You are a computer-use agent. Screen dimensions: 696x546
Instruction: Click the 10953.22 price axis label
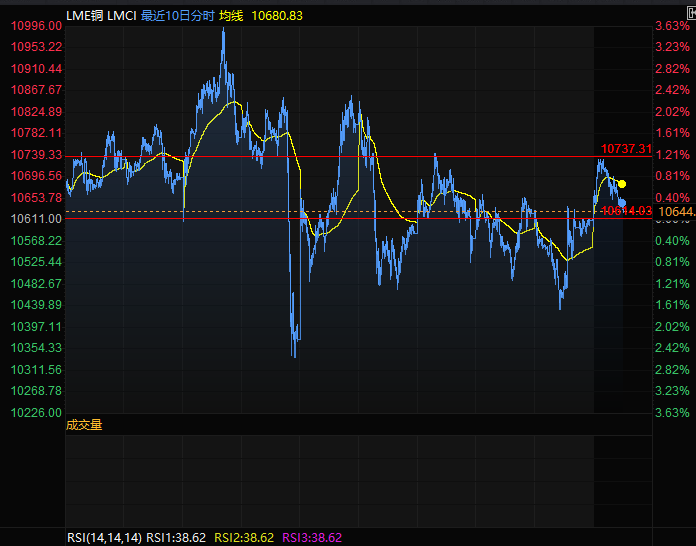[36, 47]
